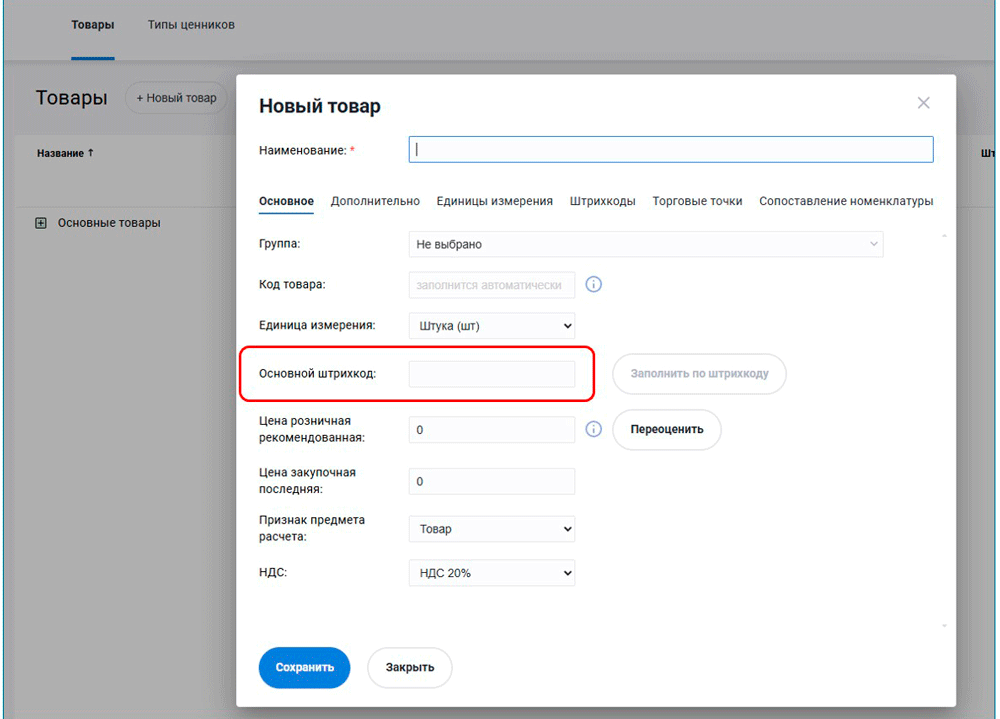Close the Новый товар dialog with X
The height and width of the screenshot is (719, 1000).
pyautogui.click(x=923, y=103)
